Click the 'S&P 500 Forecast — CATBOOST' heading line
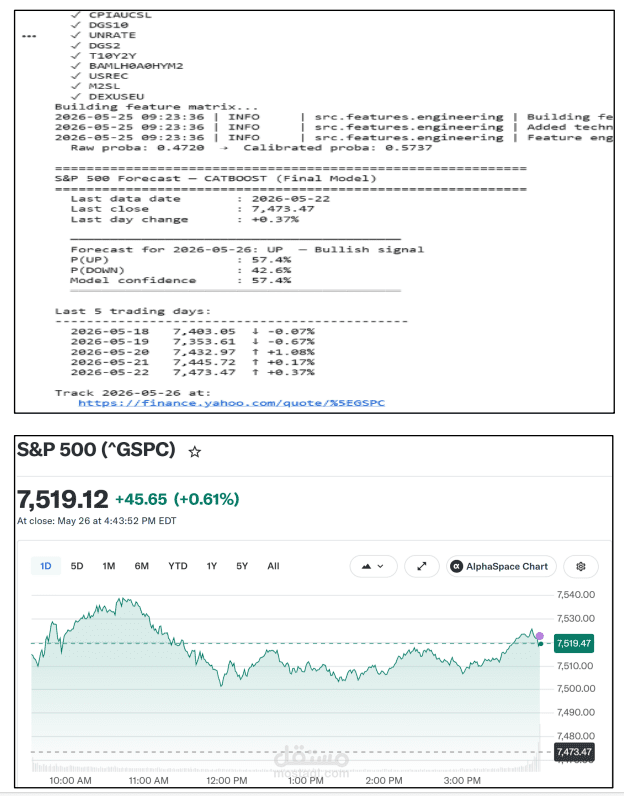The width and height of the screenshot is (624, 796). pyautogui.click(x=216, y=178)
